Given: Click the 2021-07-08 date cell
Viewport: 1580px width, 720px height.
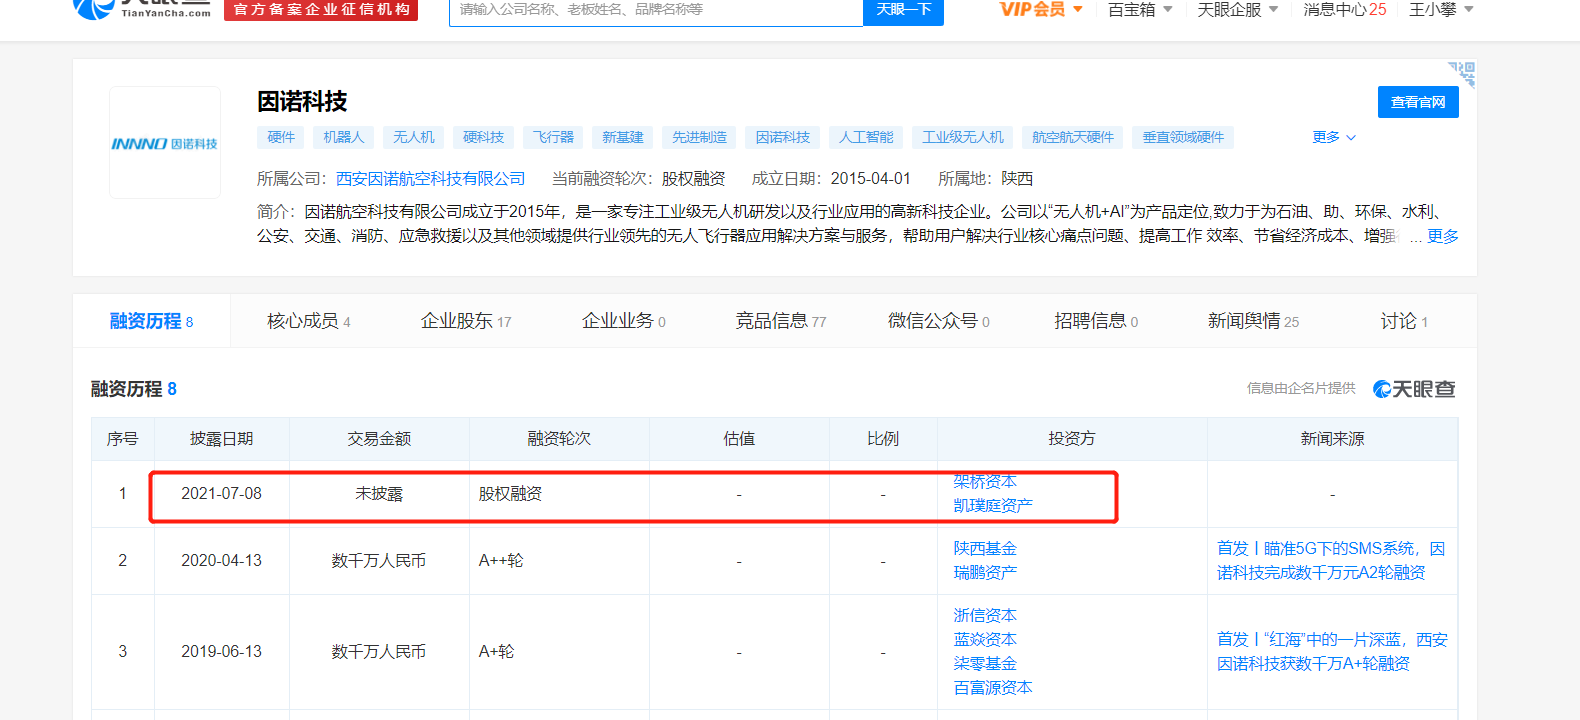Looking at the screenshot, I should pyautogui.click(x=221, y=493).
